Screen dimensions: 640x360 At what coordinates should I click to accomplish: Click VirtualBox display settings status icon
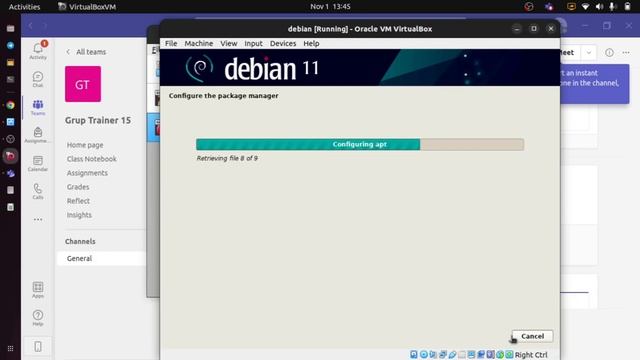point(471,354)
